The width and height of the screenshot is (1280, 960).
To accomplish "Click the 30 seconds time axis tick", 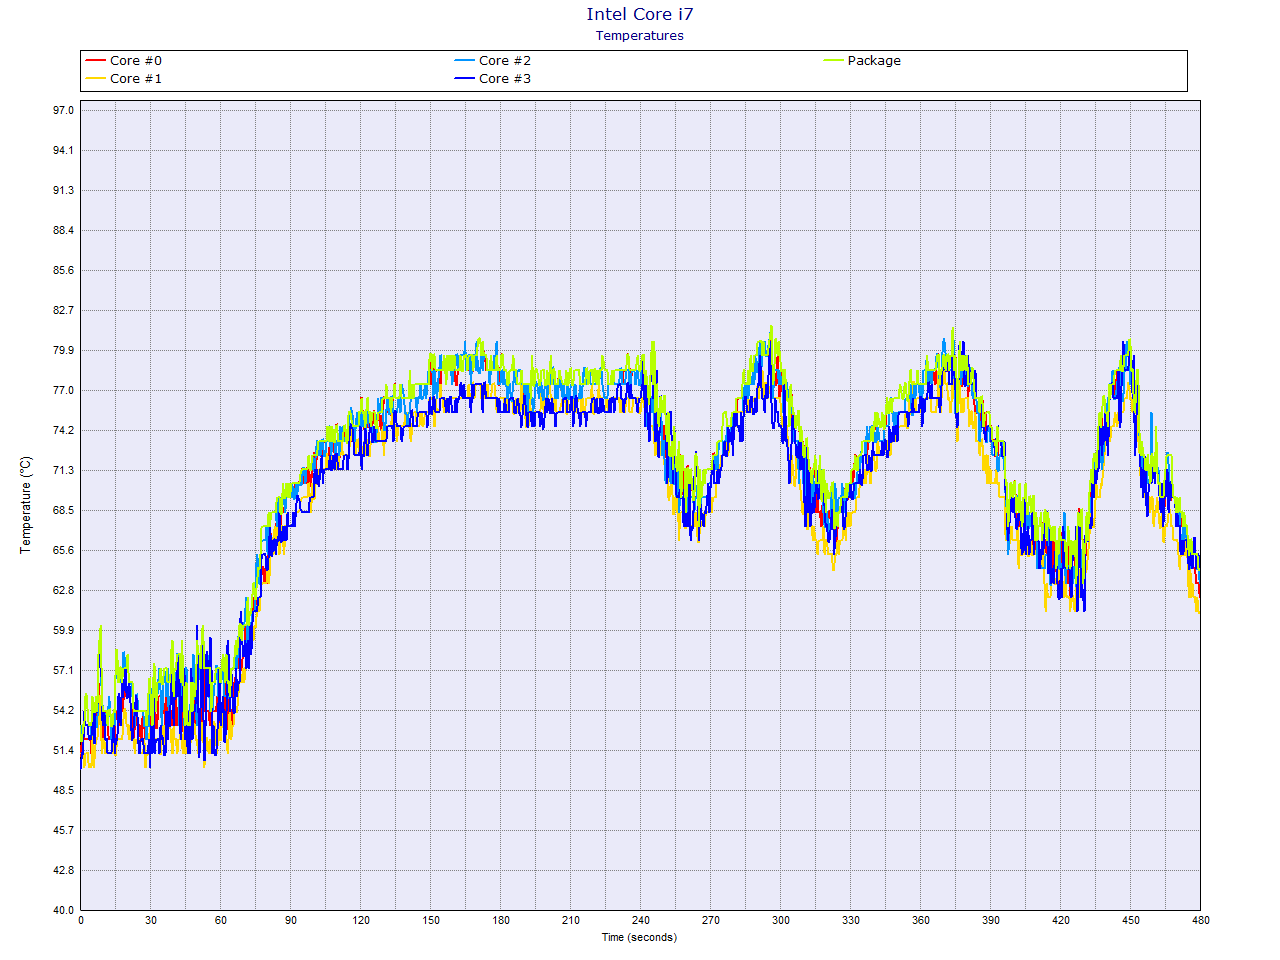I will tap(151, 920).
